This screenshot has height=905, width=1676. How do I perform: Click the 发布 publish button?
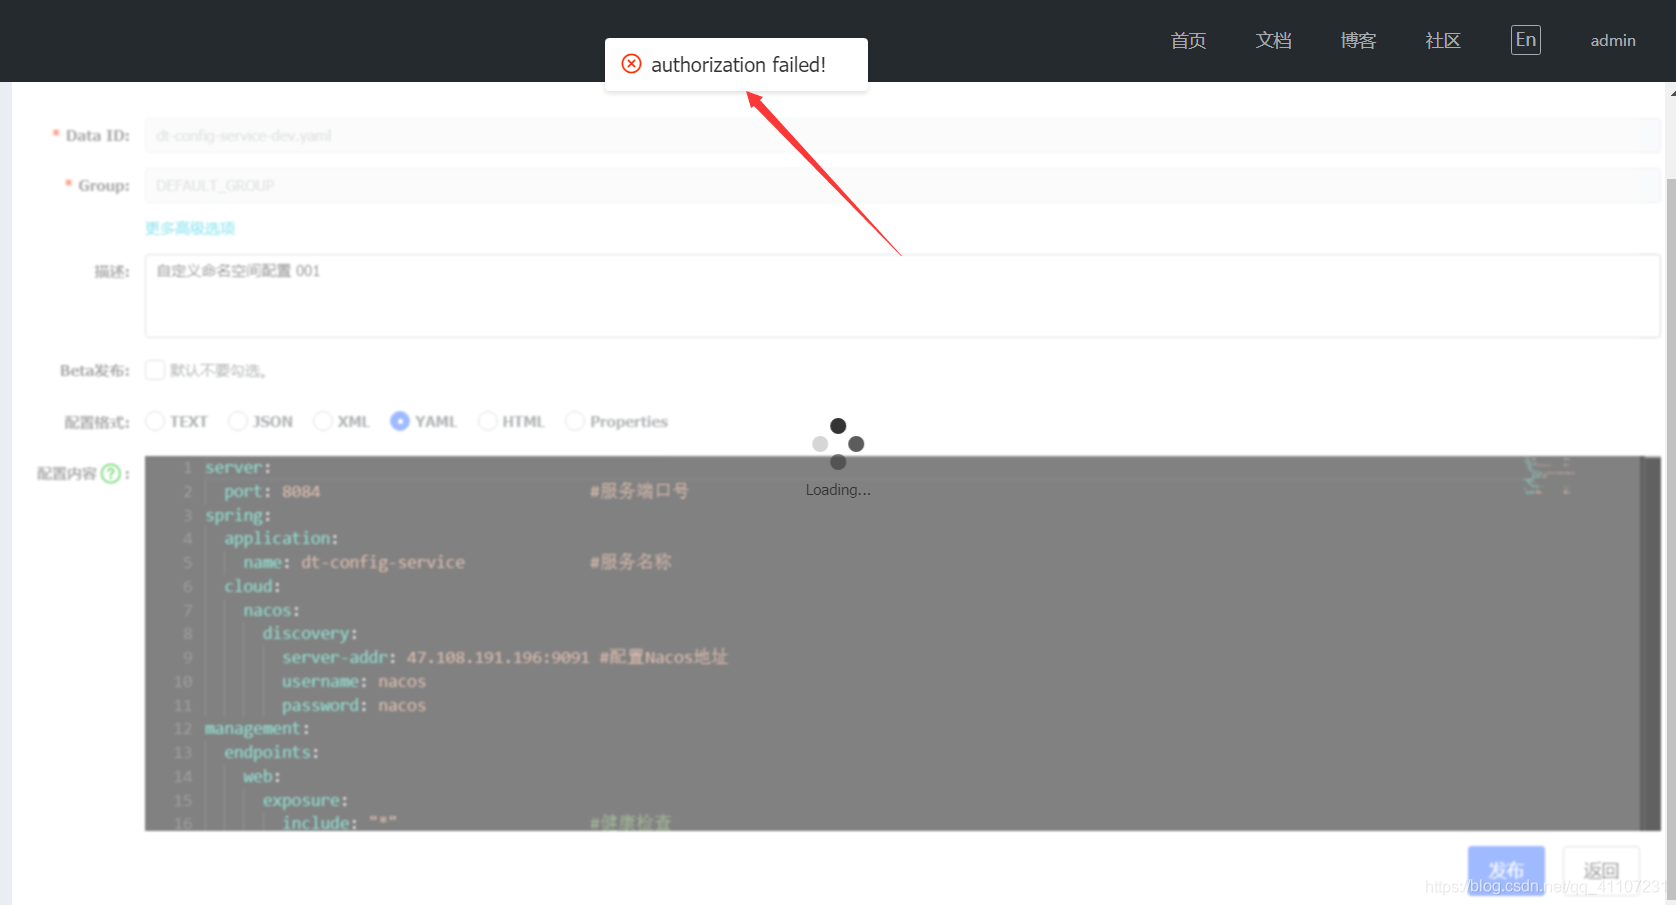click(1506, 869)
